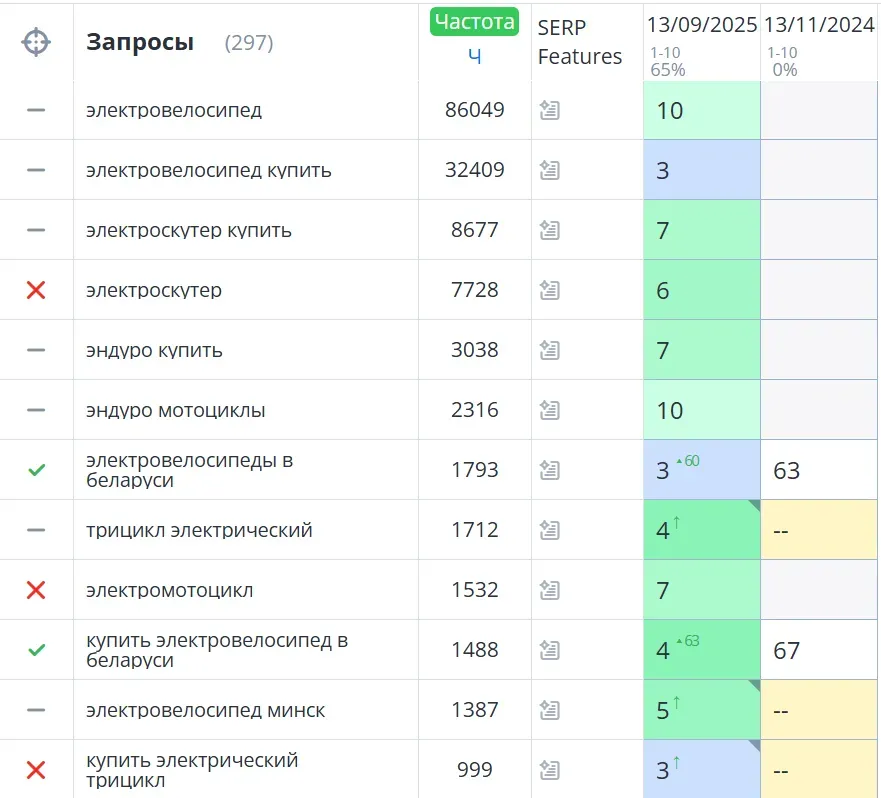This screenshot has width=881, height=798.
Task: Click position 5 cell for электровелосипед минск
Action: tap(702, 711)
